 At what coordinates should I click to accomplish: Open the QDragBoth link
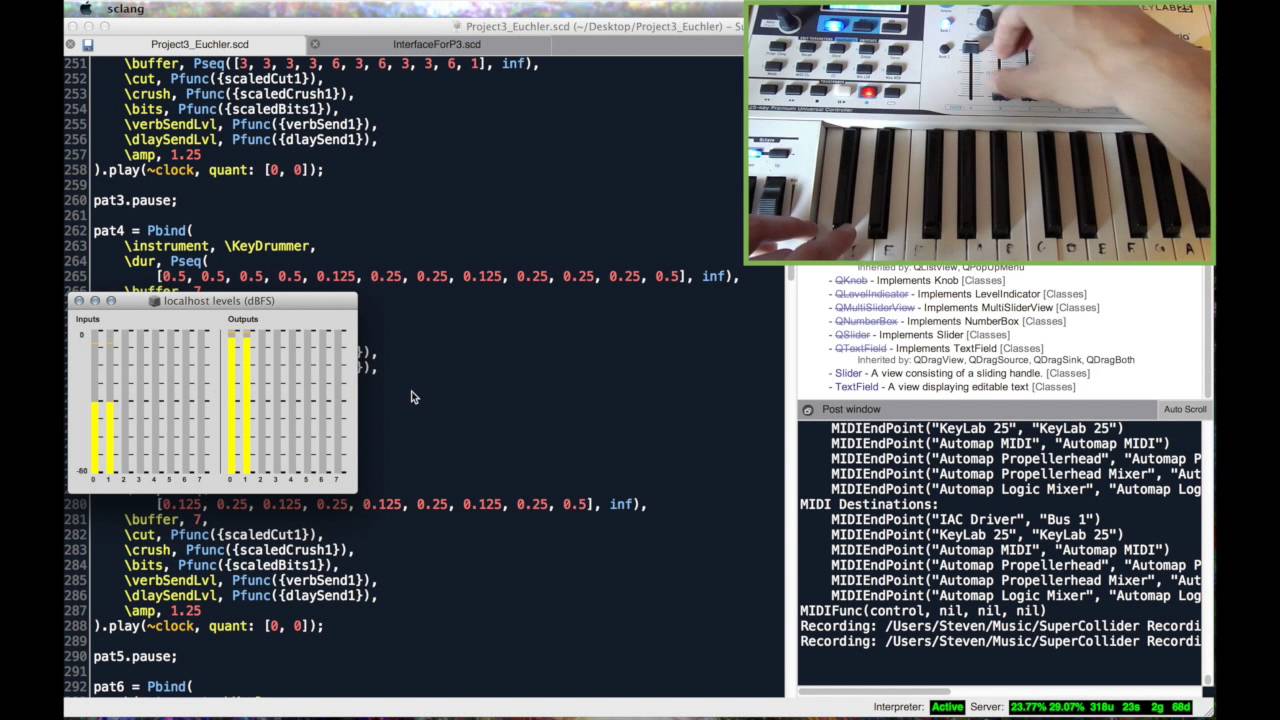pos(1110,360)
